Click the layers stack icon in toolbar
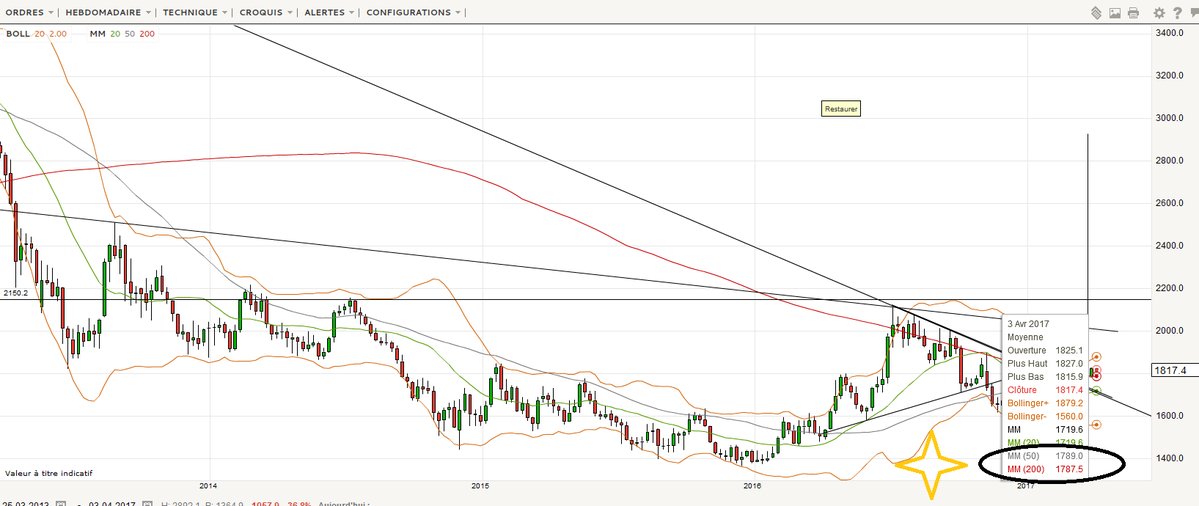1199x506 pixels. [x=1096, y=13]
